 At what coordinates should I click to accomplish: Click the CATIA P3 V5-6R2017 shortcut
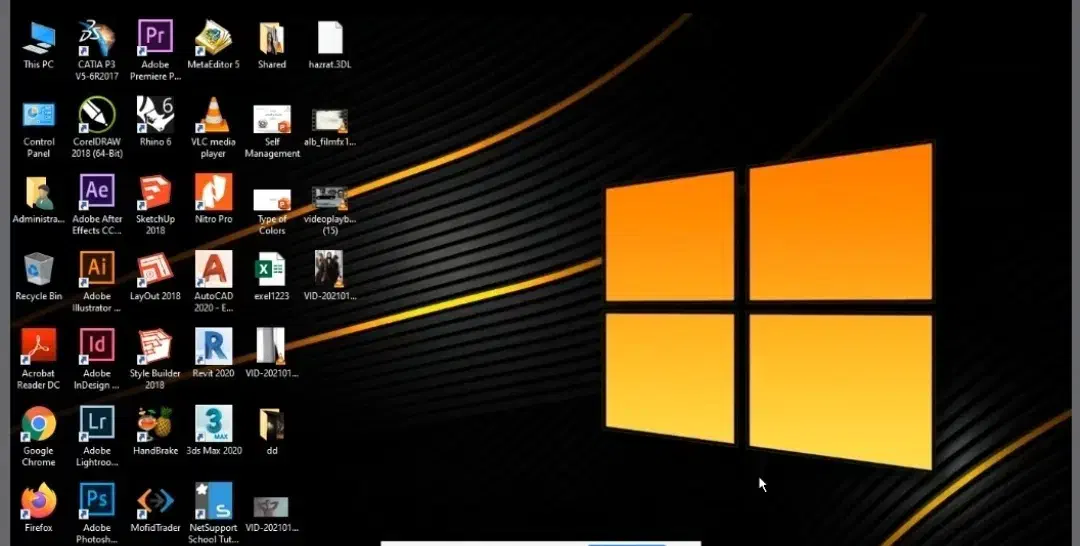click(x=97, y=39)
